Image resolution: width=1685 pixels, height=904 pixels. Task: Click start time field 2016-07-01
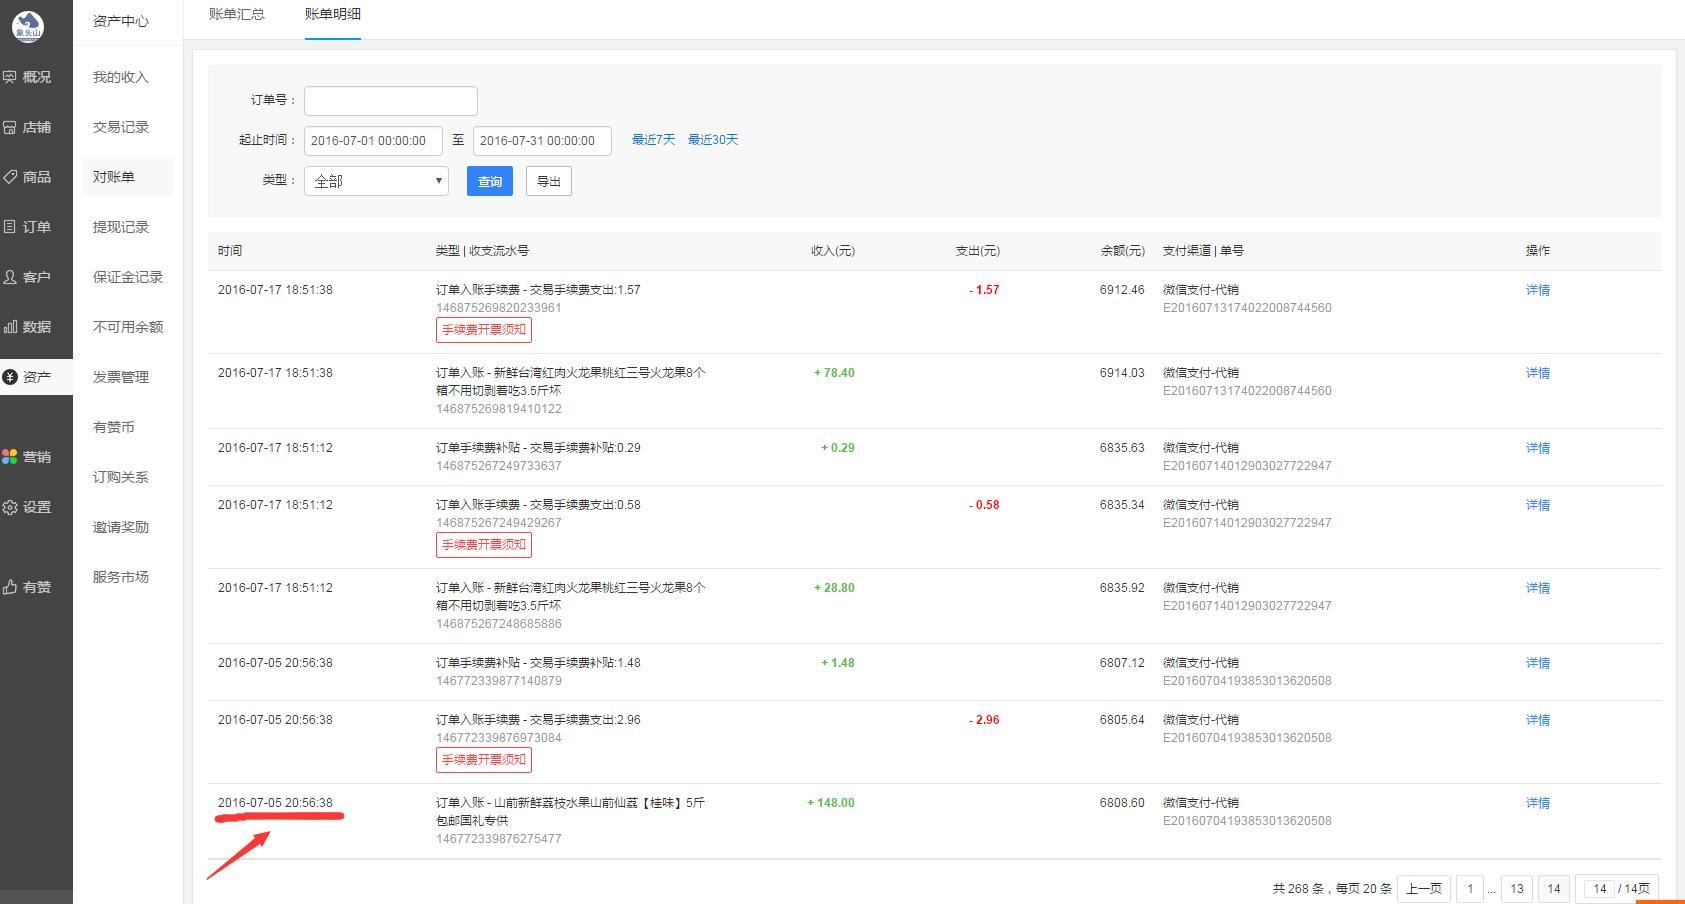(x=373, y=141)
